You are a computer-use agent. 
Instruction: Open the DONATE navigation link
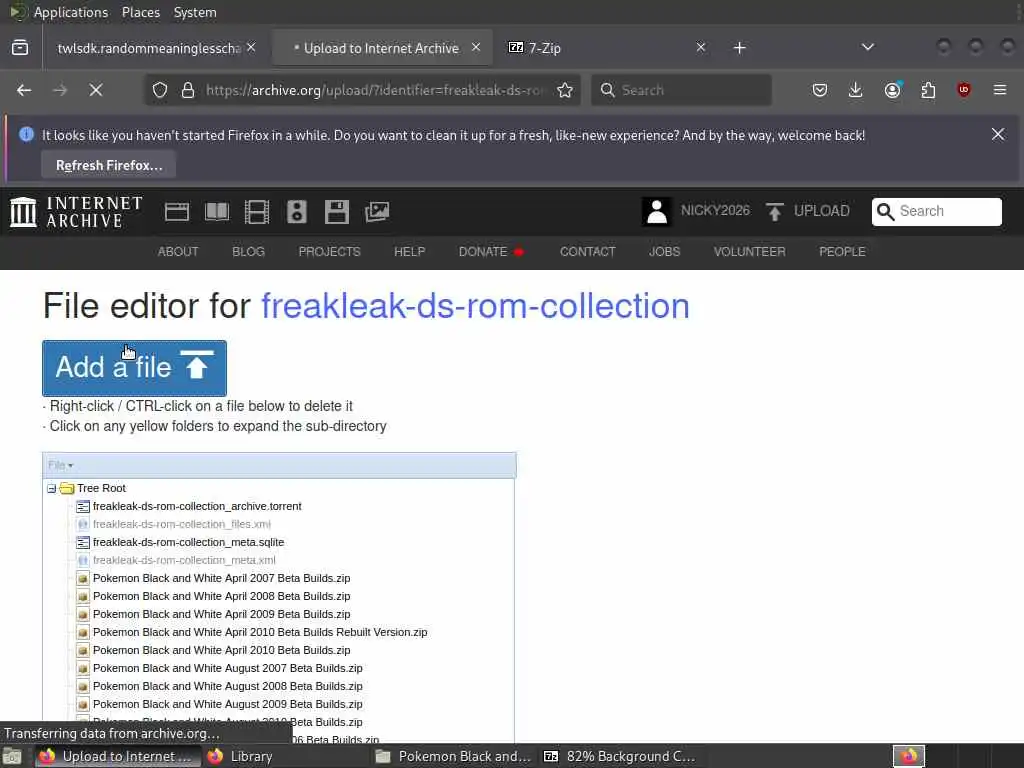[491, 252]
